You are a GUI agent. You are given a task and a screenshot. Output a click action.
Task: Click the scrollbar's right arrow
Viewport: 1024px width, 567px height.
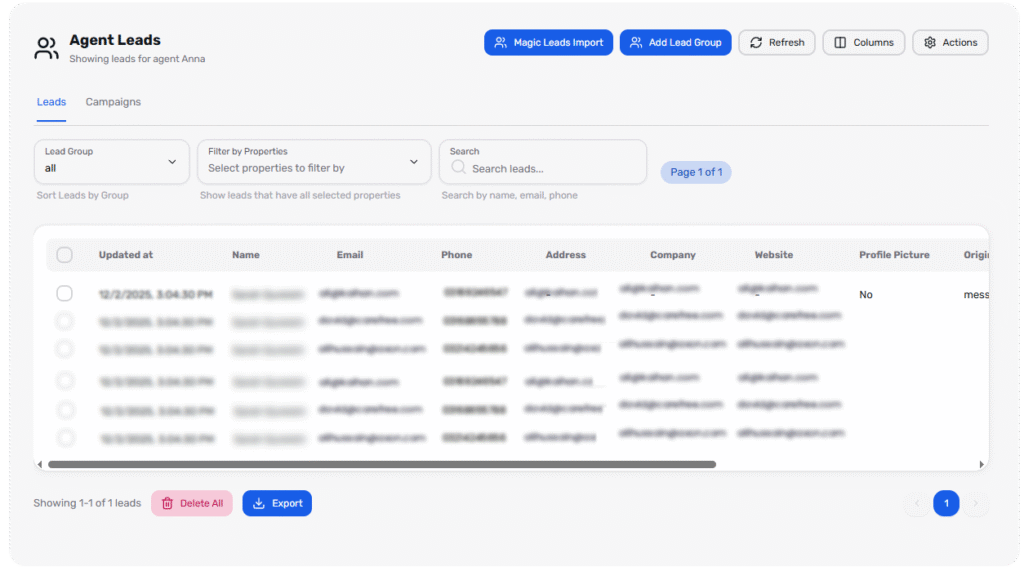click(x=982, y=465)
